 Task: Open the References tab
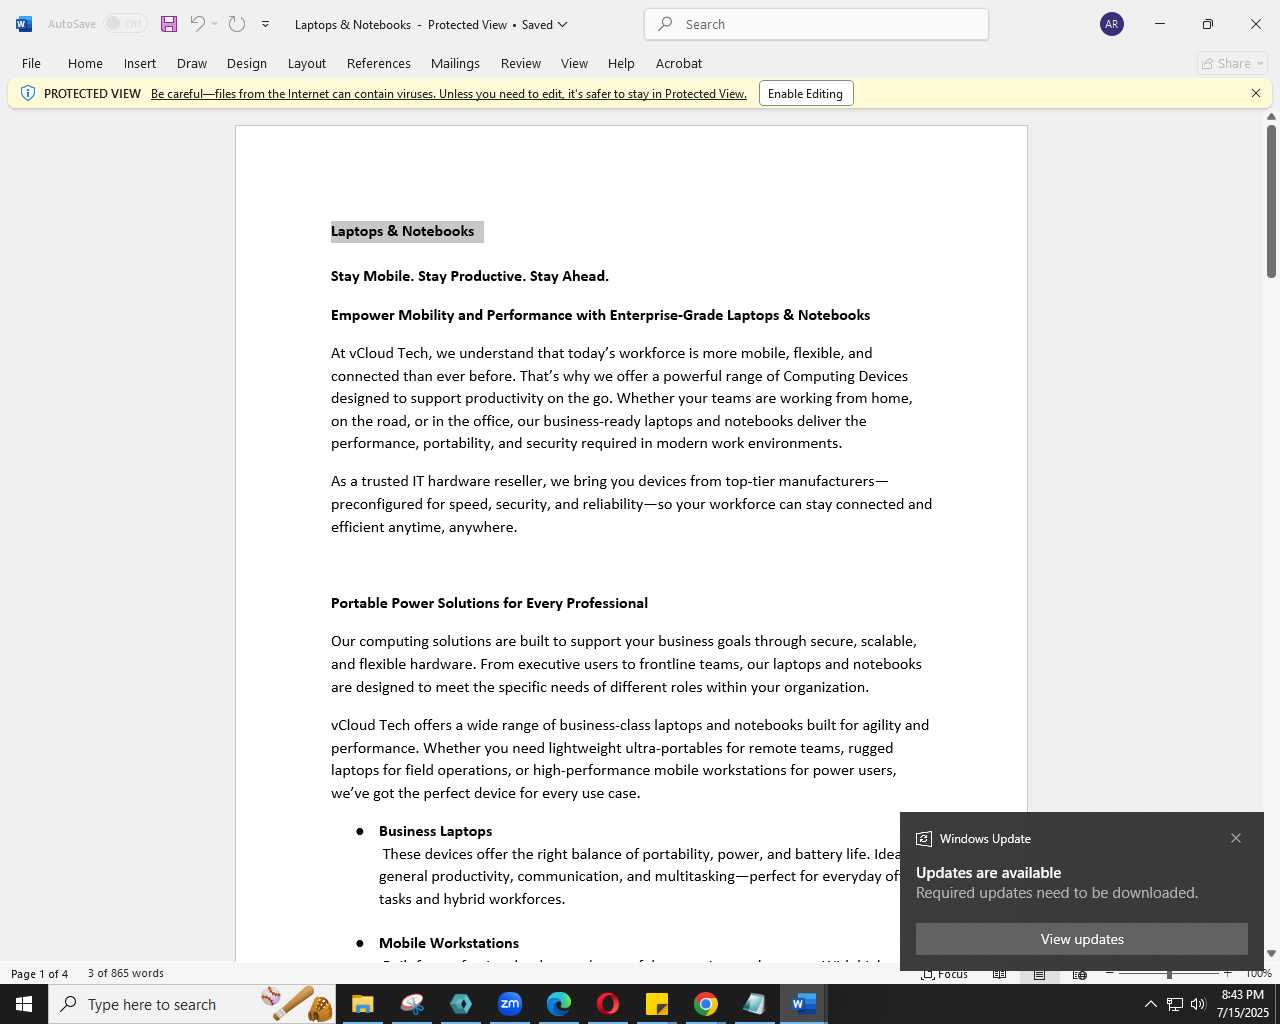click(379, 63)
